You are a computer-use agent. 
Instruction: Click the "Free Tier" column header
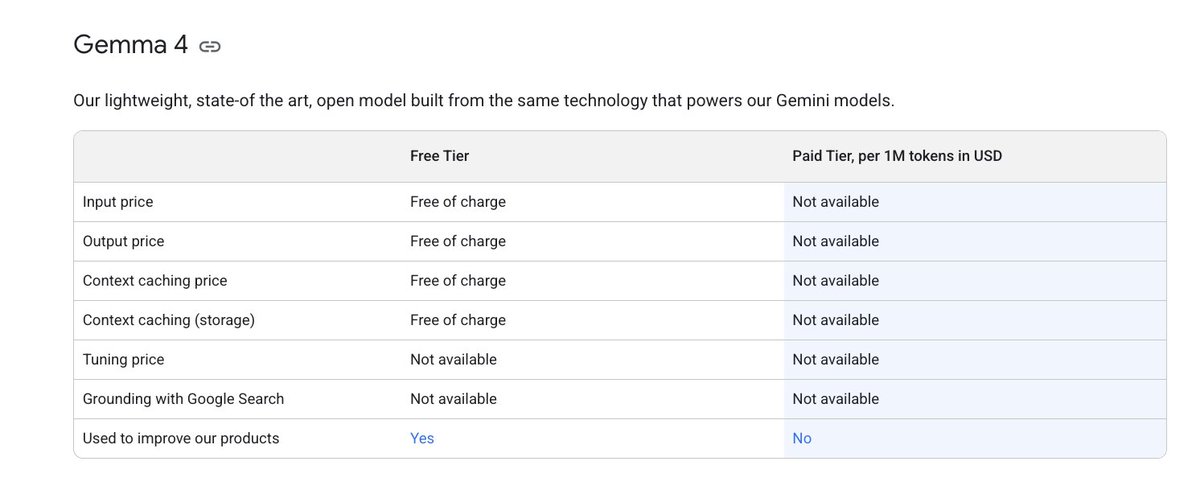click(x=439, y=156)
